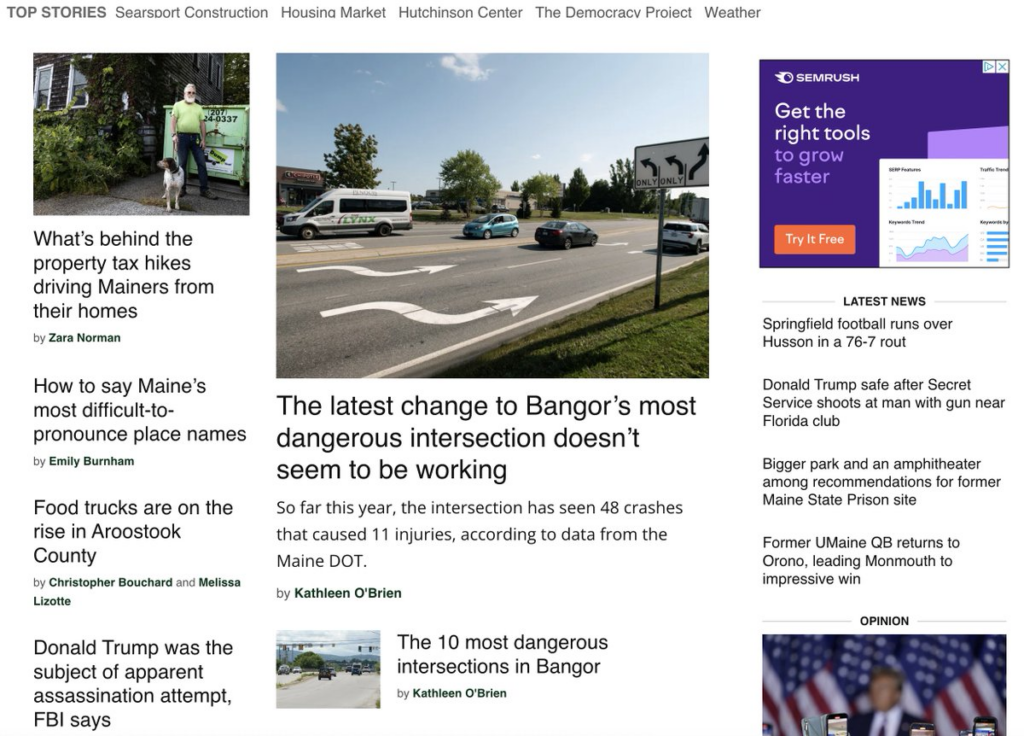Open the small dangerous intersections thumbnail
This screenshot has width=1024, height=736.
point(328,669)
